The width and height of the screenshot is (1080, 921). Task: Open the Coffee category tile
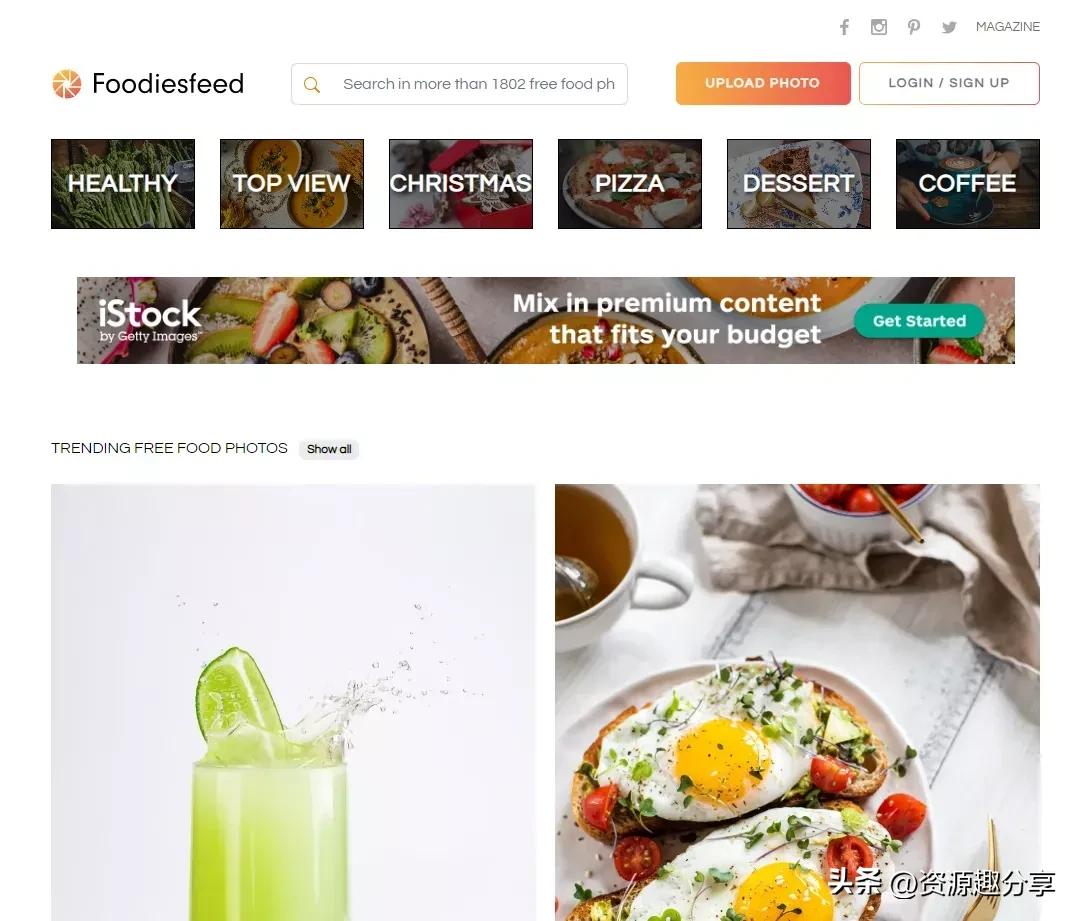[968, 184]
